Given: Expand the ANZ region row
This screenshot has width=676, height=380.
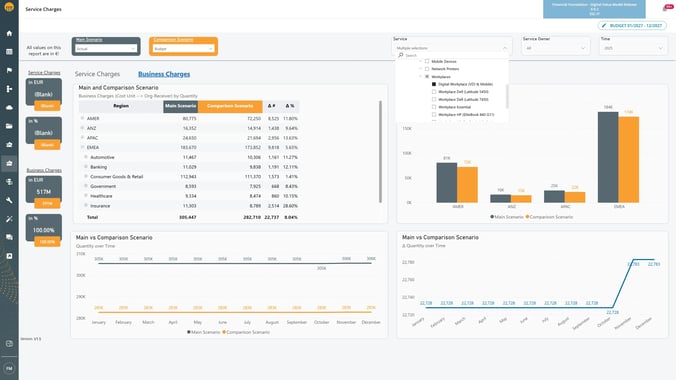Looking at the screenshot, I should tap(82, 128).
